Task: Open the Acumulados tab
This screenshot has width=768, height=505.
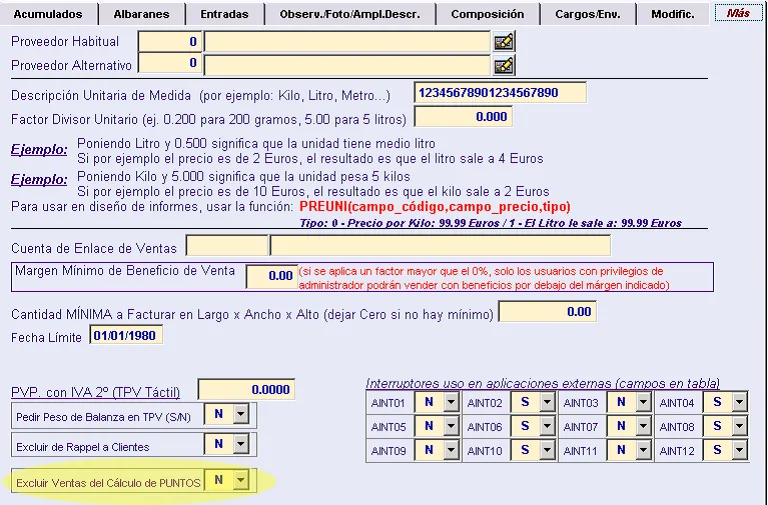Action: 48,14
